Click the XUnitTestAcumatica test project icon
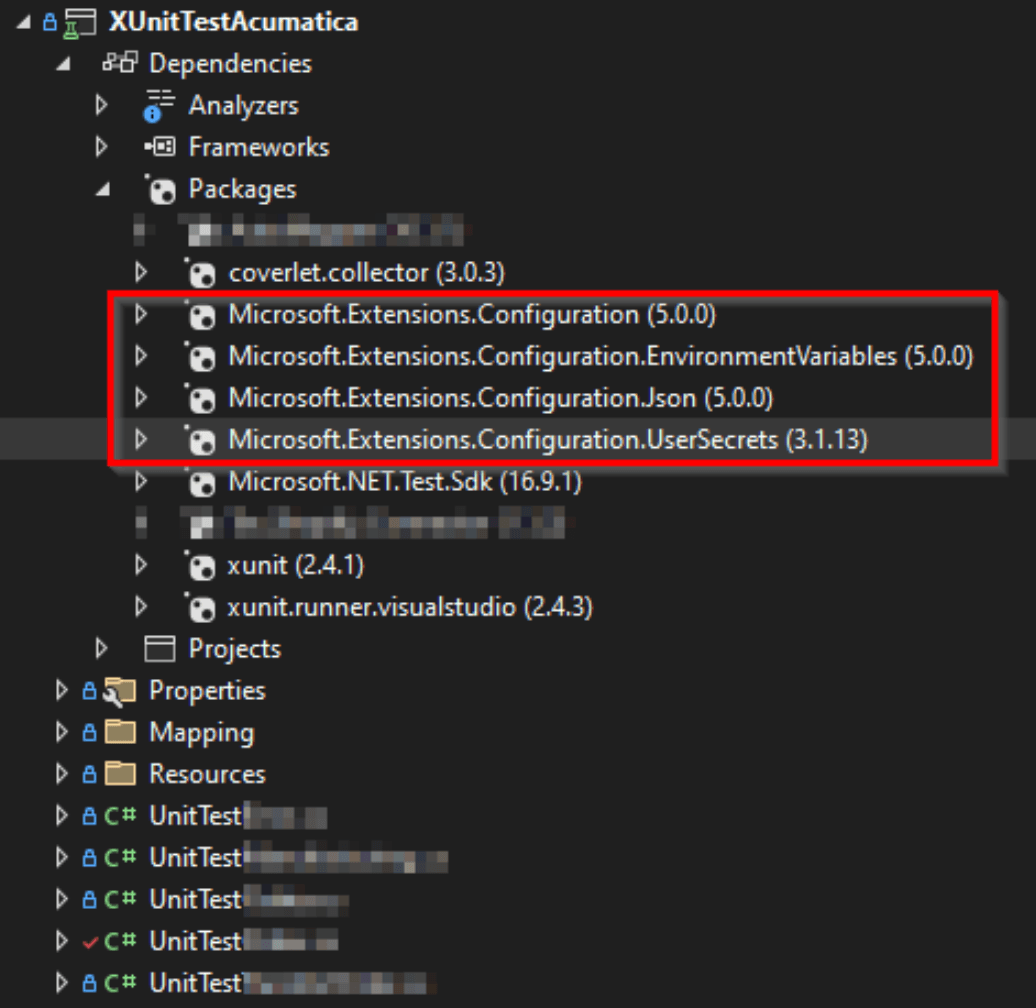Screen dimensions: 1036x1008 pyautogui.click(x=80, y=24)
